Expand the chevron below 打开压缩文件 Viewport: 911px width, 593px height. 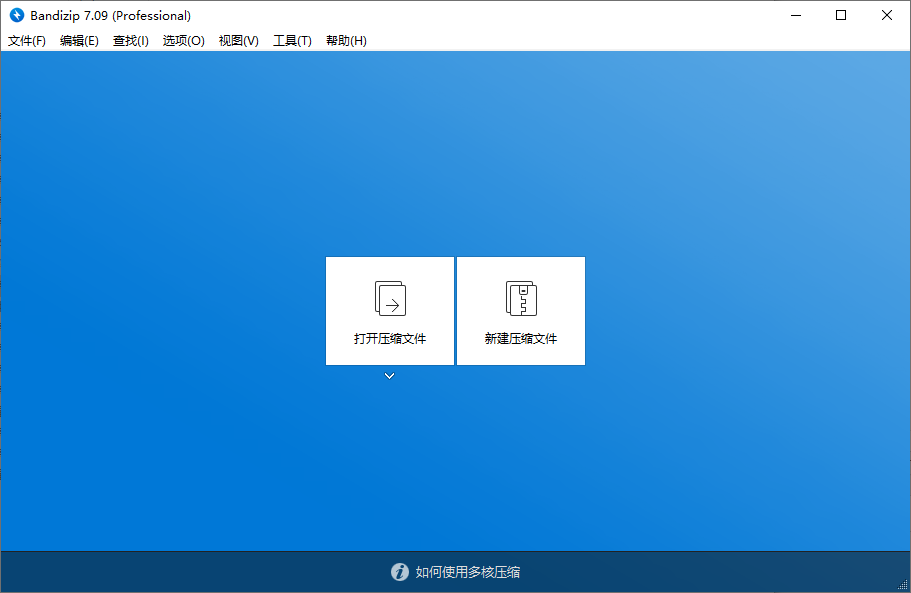pyautogui.click(x=390, y=376)
